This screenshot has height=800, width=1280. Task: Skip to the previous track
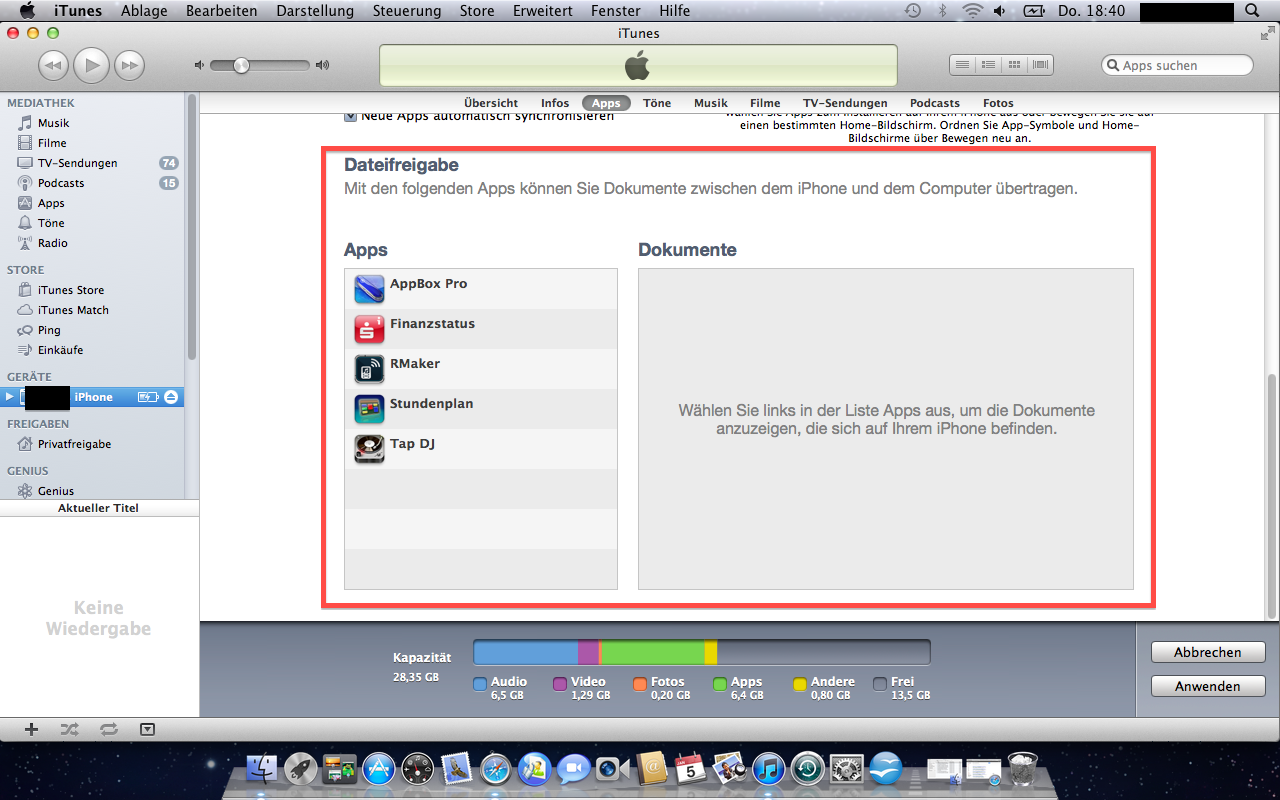point(53,65)
